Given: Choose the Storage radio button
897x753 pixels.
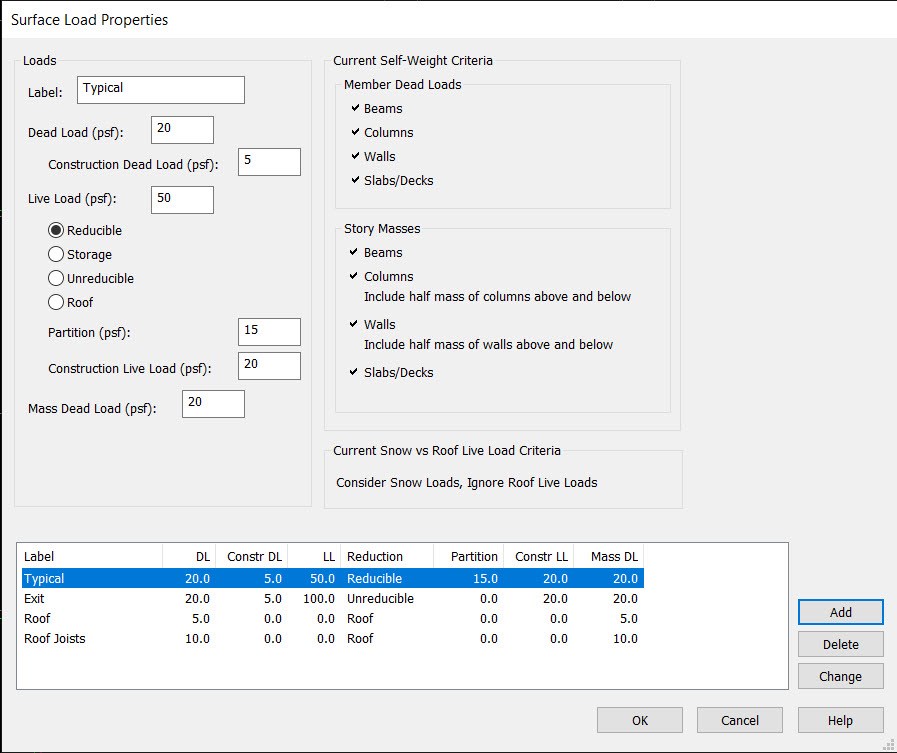Looking at the screenshot, I should 56,255.
